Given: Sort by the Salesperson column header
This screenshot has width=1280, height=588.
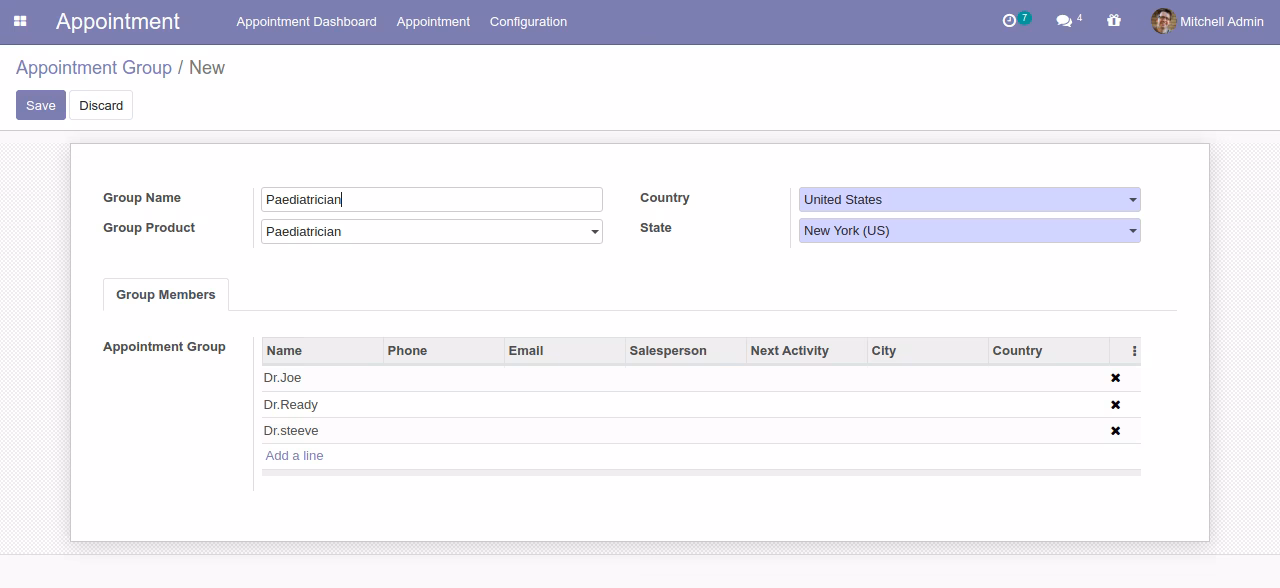Looking at the screenshot, I should [x=686, y=351].
